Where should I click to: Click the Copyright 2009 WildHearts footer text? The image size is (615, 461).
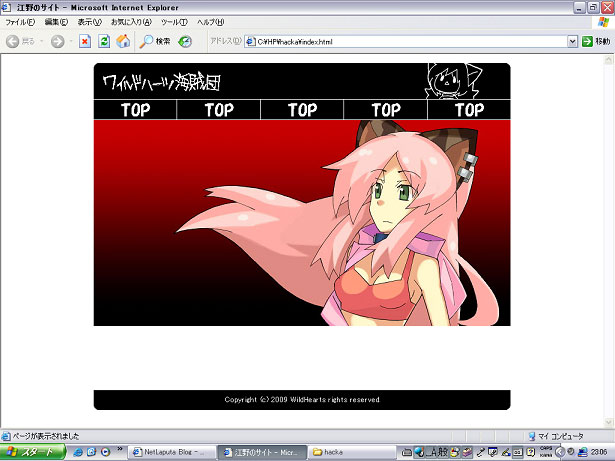pyautogui.click(x=302, y=400)
